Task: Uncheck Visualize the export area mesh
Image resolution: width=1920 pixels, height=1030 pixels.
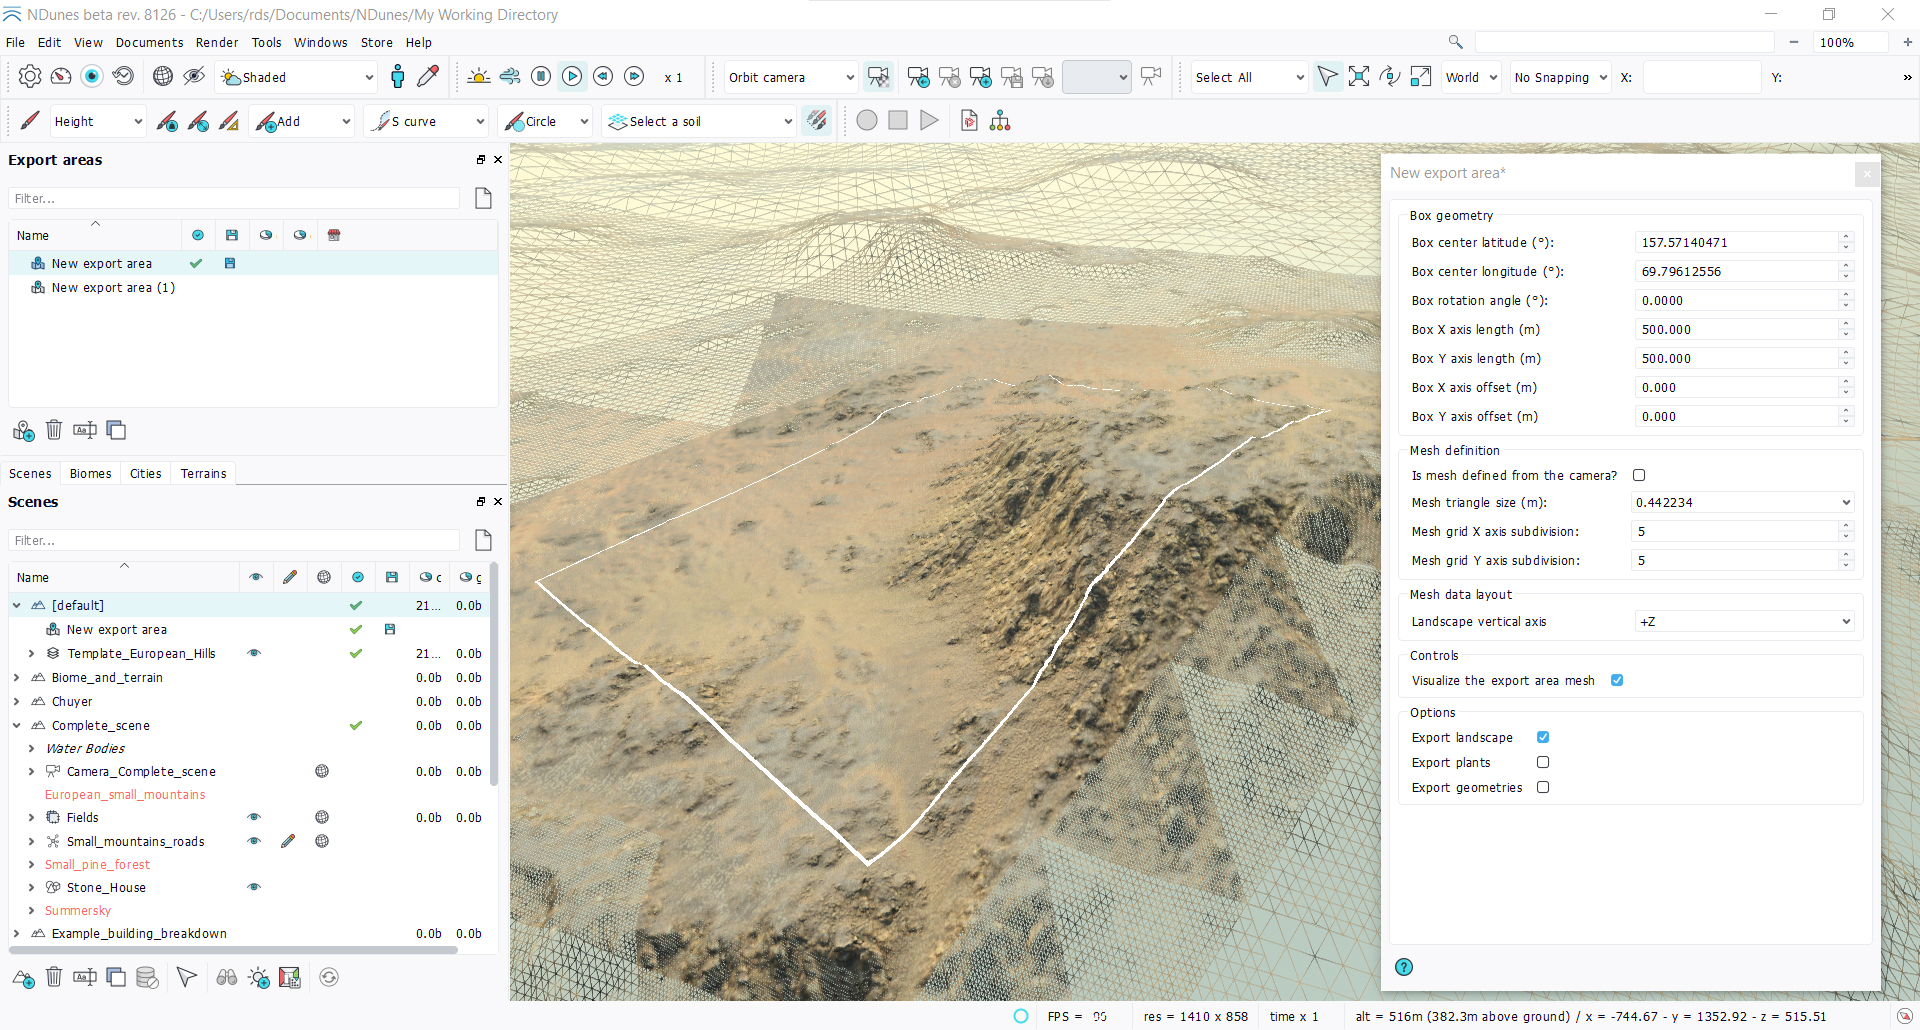Action: [x=1617, y=681]
